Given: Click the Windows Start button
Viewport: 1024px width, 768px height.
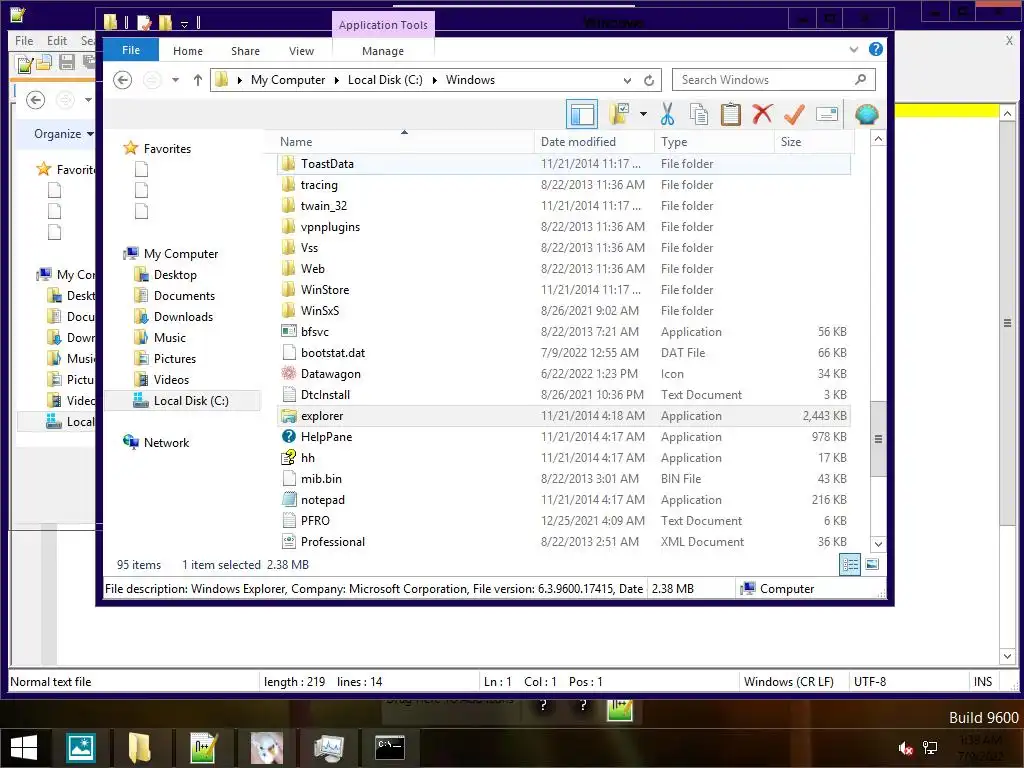Looking at the screenshot, I should tap(24, 748).
